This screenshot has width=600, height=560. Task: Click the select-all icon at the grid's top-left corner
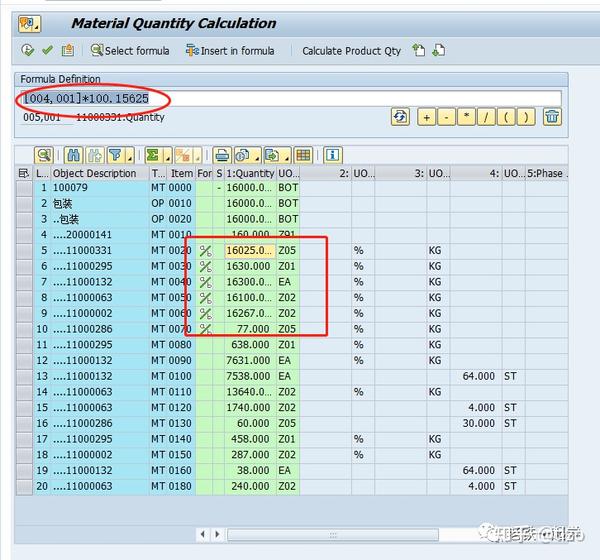click(x=24, y=173)
